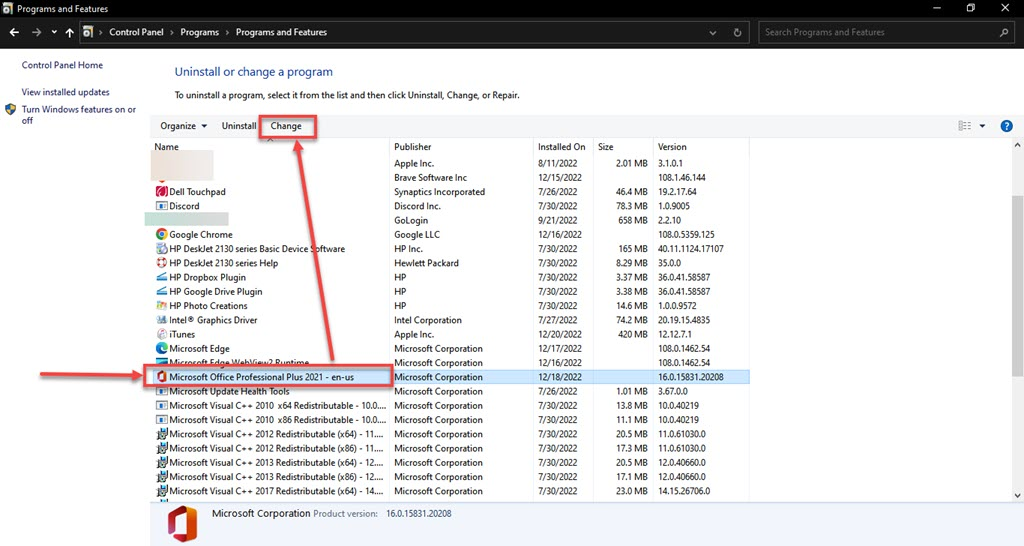Click install date 12/20/2022 cell
Image resolution: width=1024 pixels, height=546 pixels.
[560, 334]
